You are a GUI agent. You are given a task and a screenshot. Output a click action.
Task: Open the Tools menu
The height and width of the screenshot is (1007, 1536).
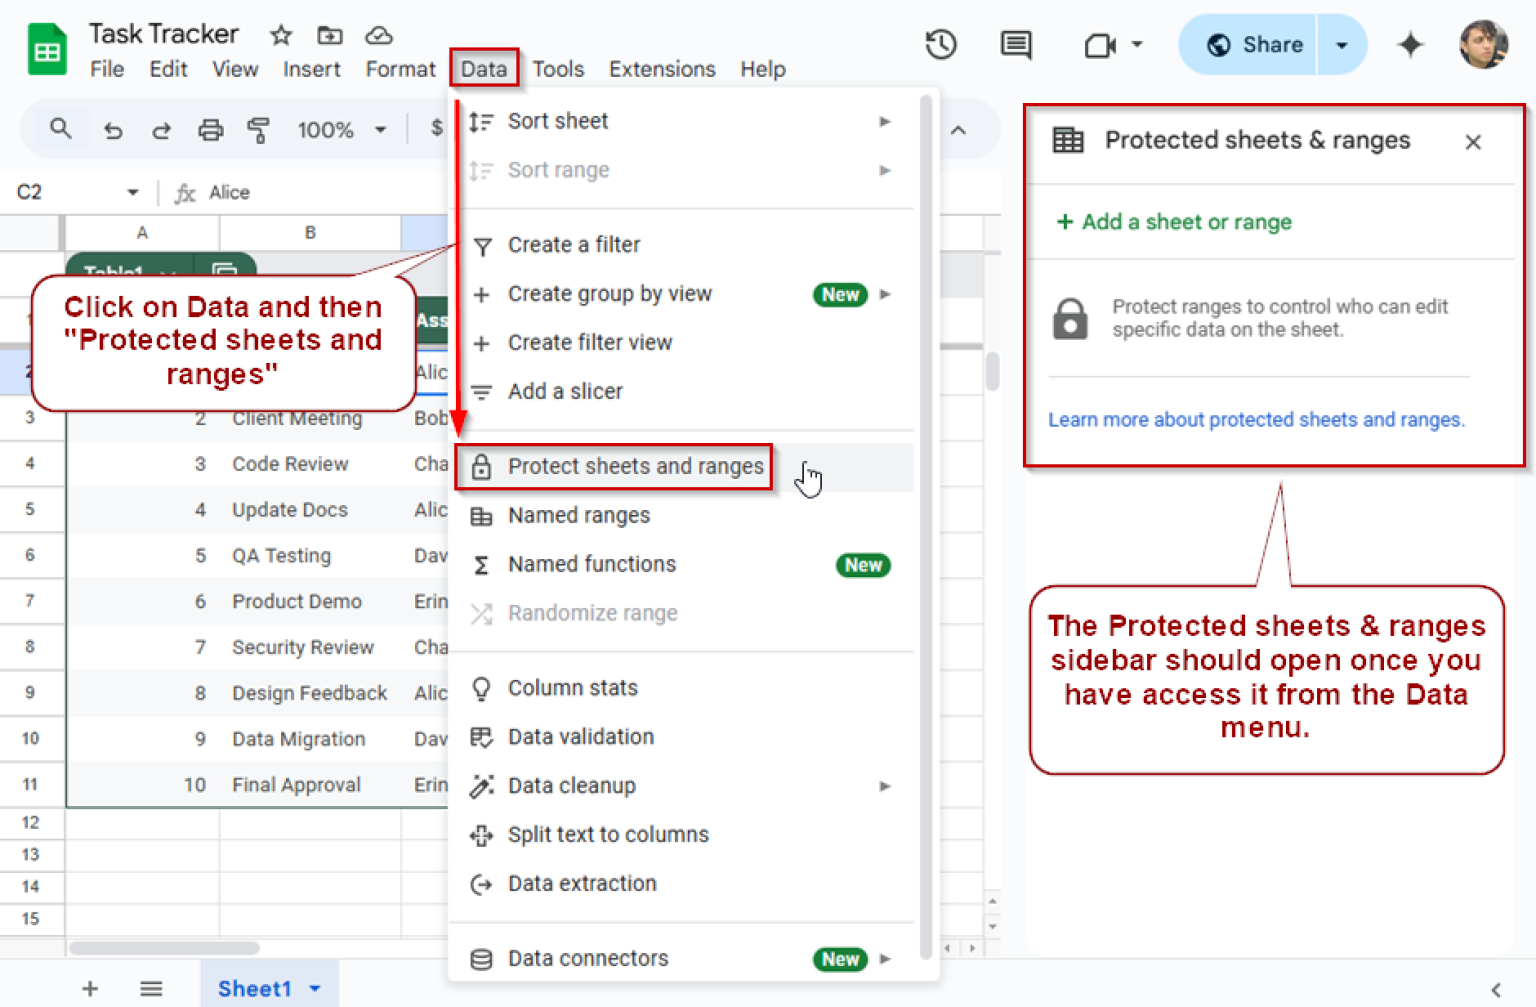pyautogui.click(x=558, y=69)
